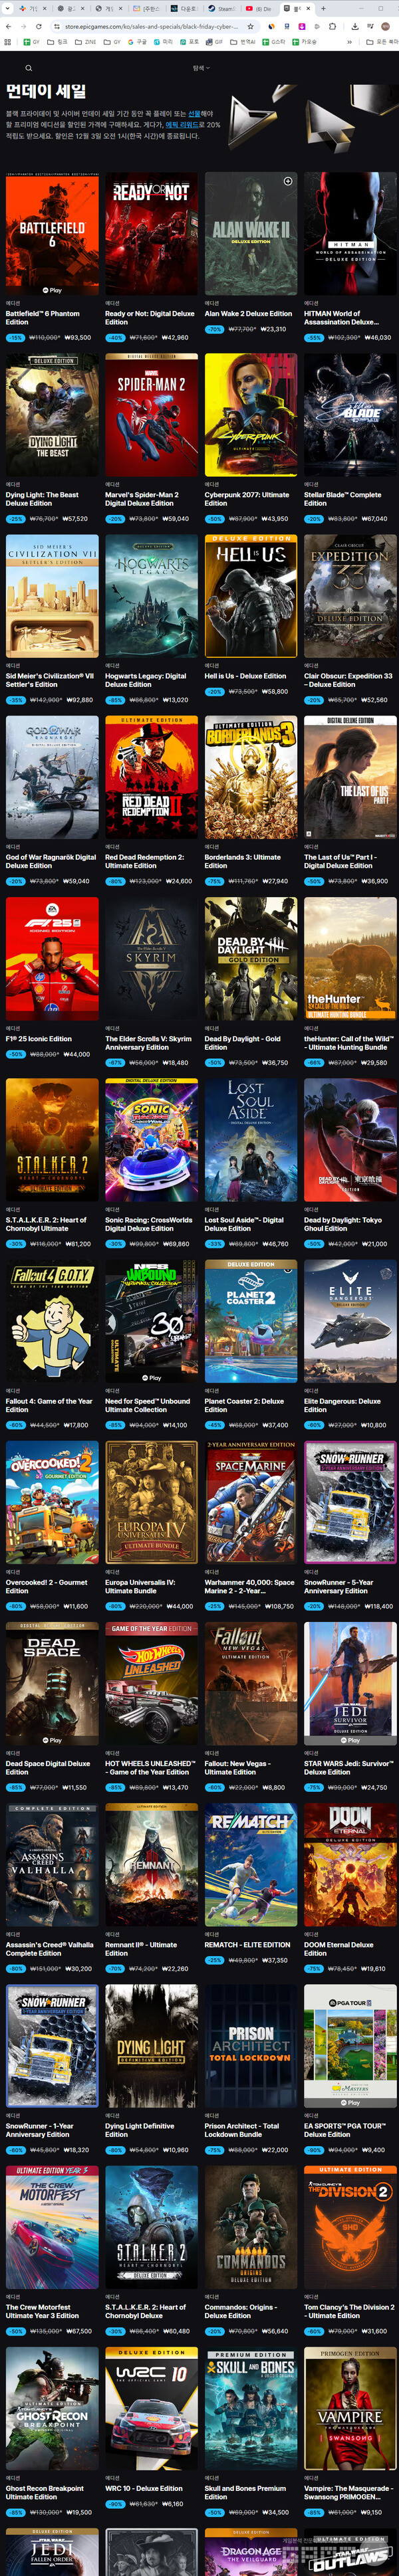Reload the page with refresh icon
Screen dimensions: 399x2576
(x=38, y=27)
